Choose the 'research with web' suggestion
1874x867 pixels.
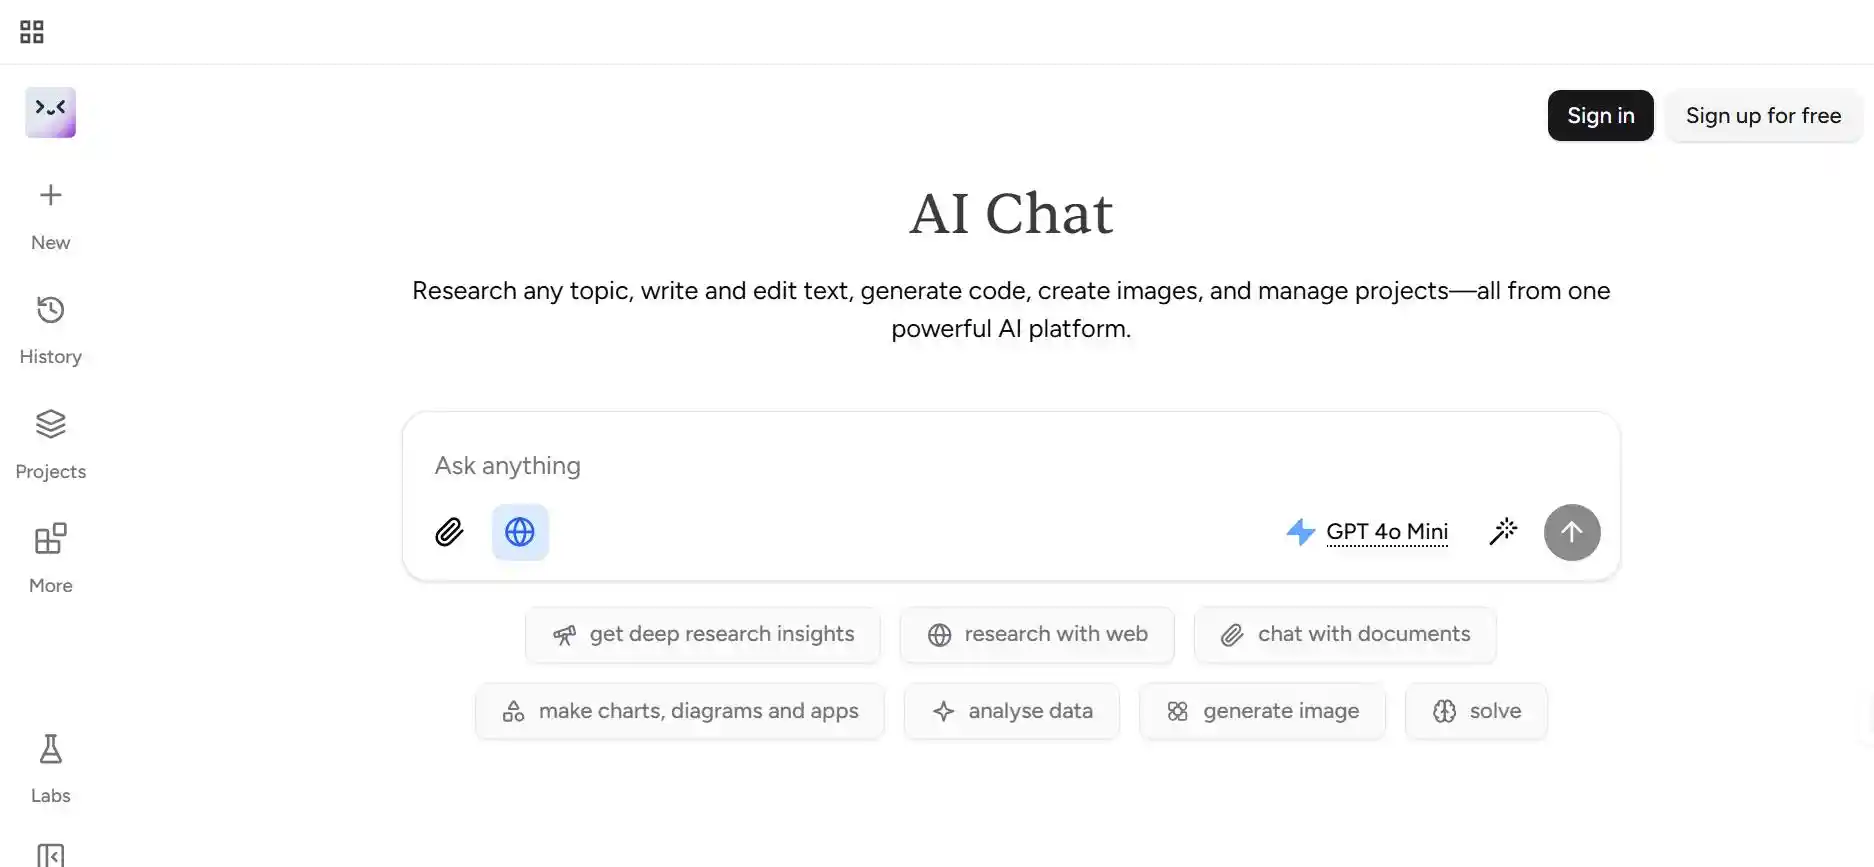(x=1037, y=635)
